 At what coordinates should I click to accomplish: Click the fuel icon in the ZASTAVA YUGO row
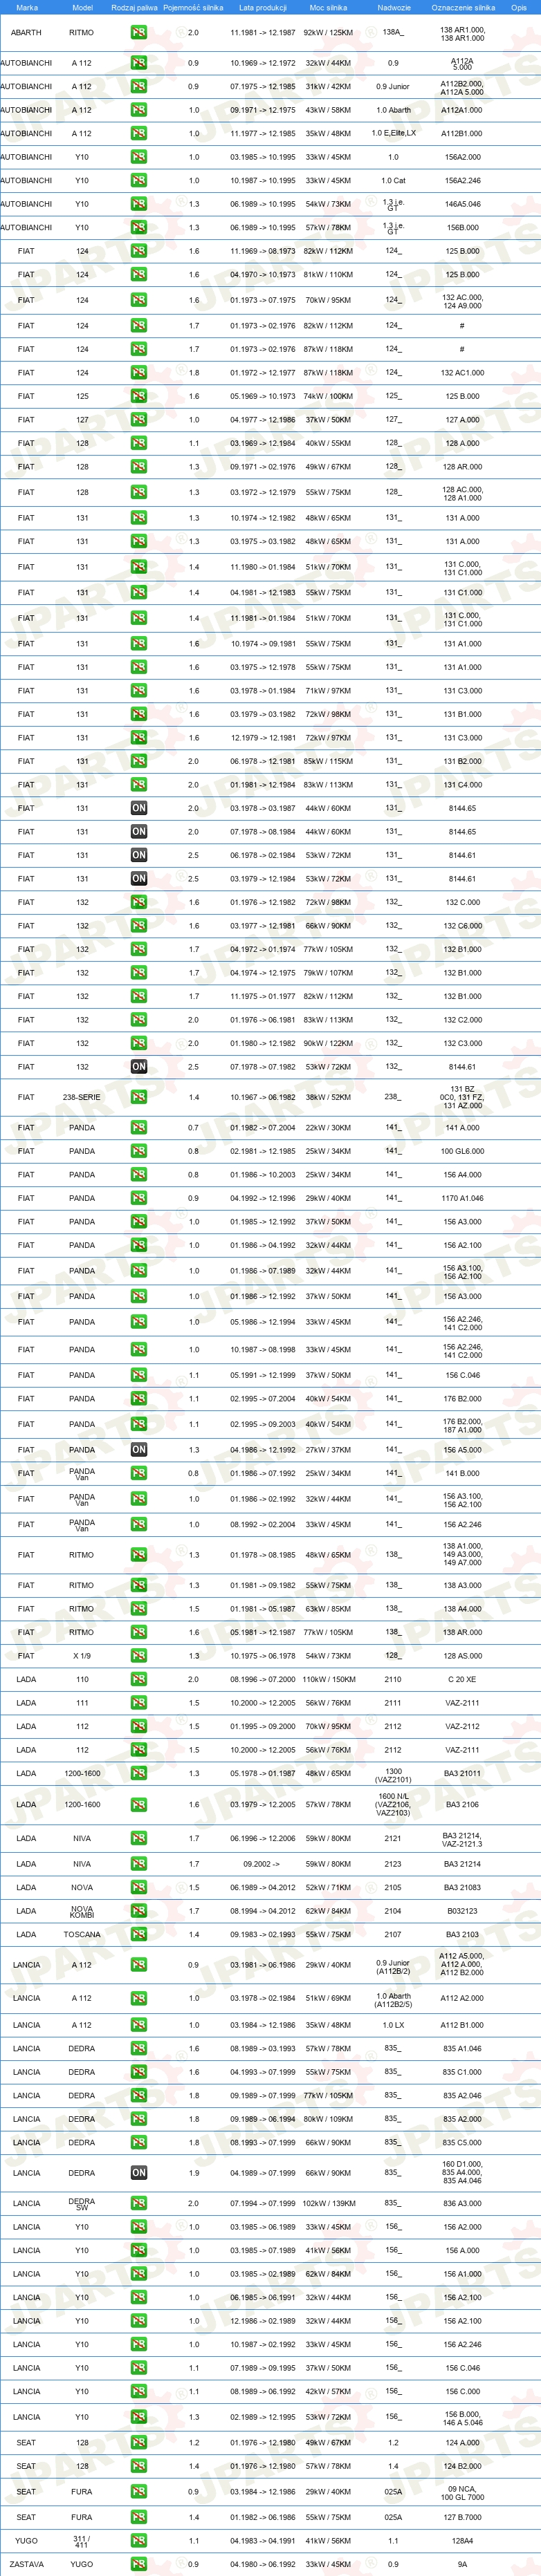click(x=138, y=2564)
